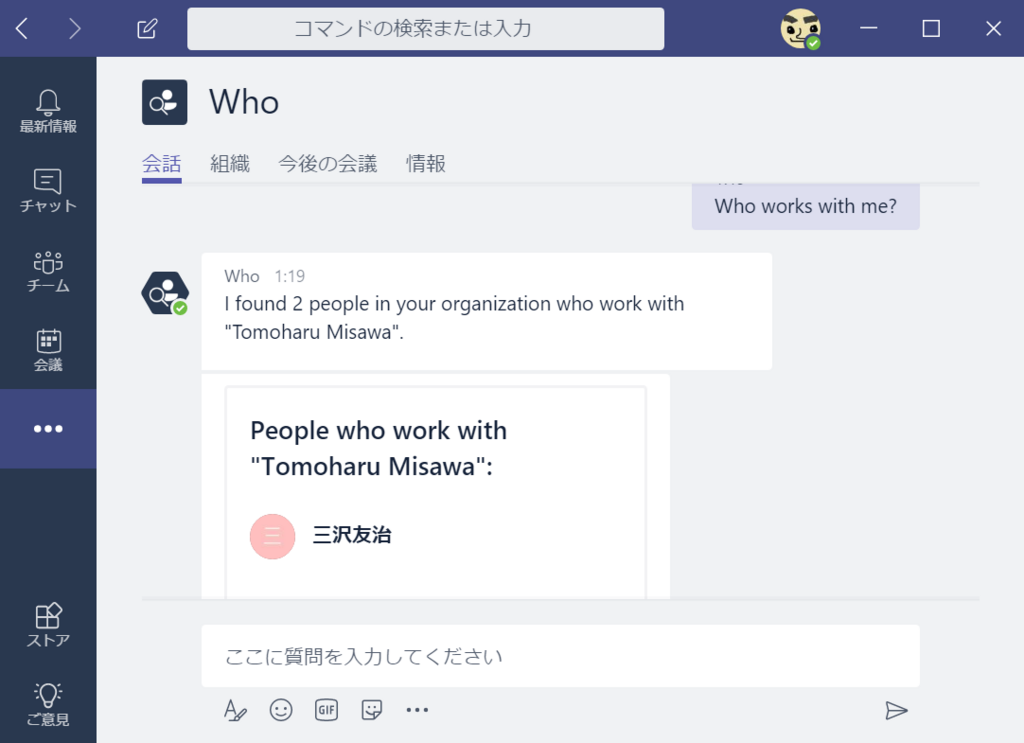The width and height of the screenshot is (1024, 743).
Task: Select the 情報 tab of the Who app
Action: tap(425, 163)
